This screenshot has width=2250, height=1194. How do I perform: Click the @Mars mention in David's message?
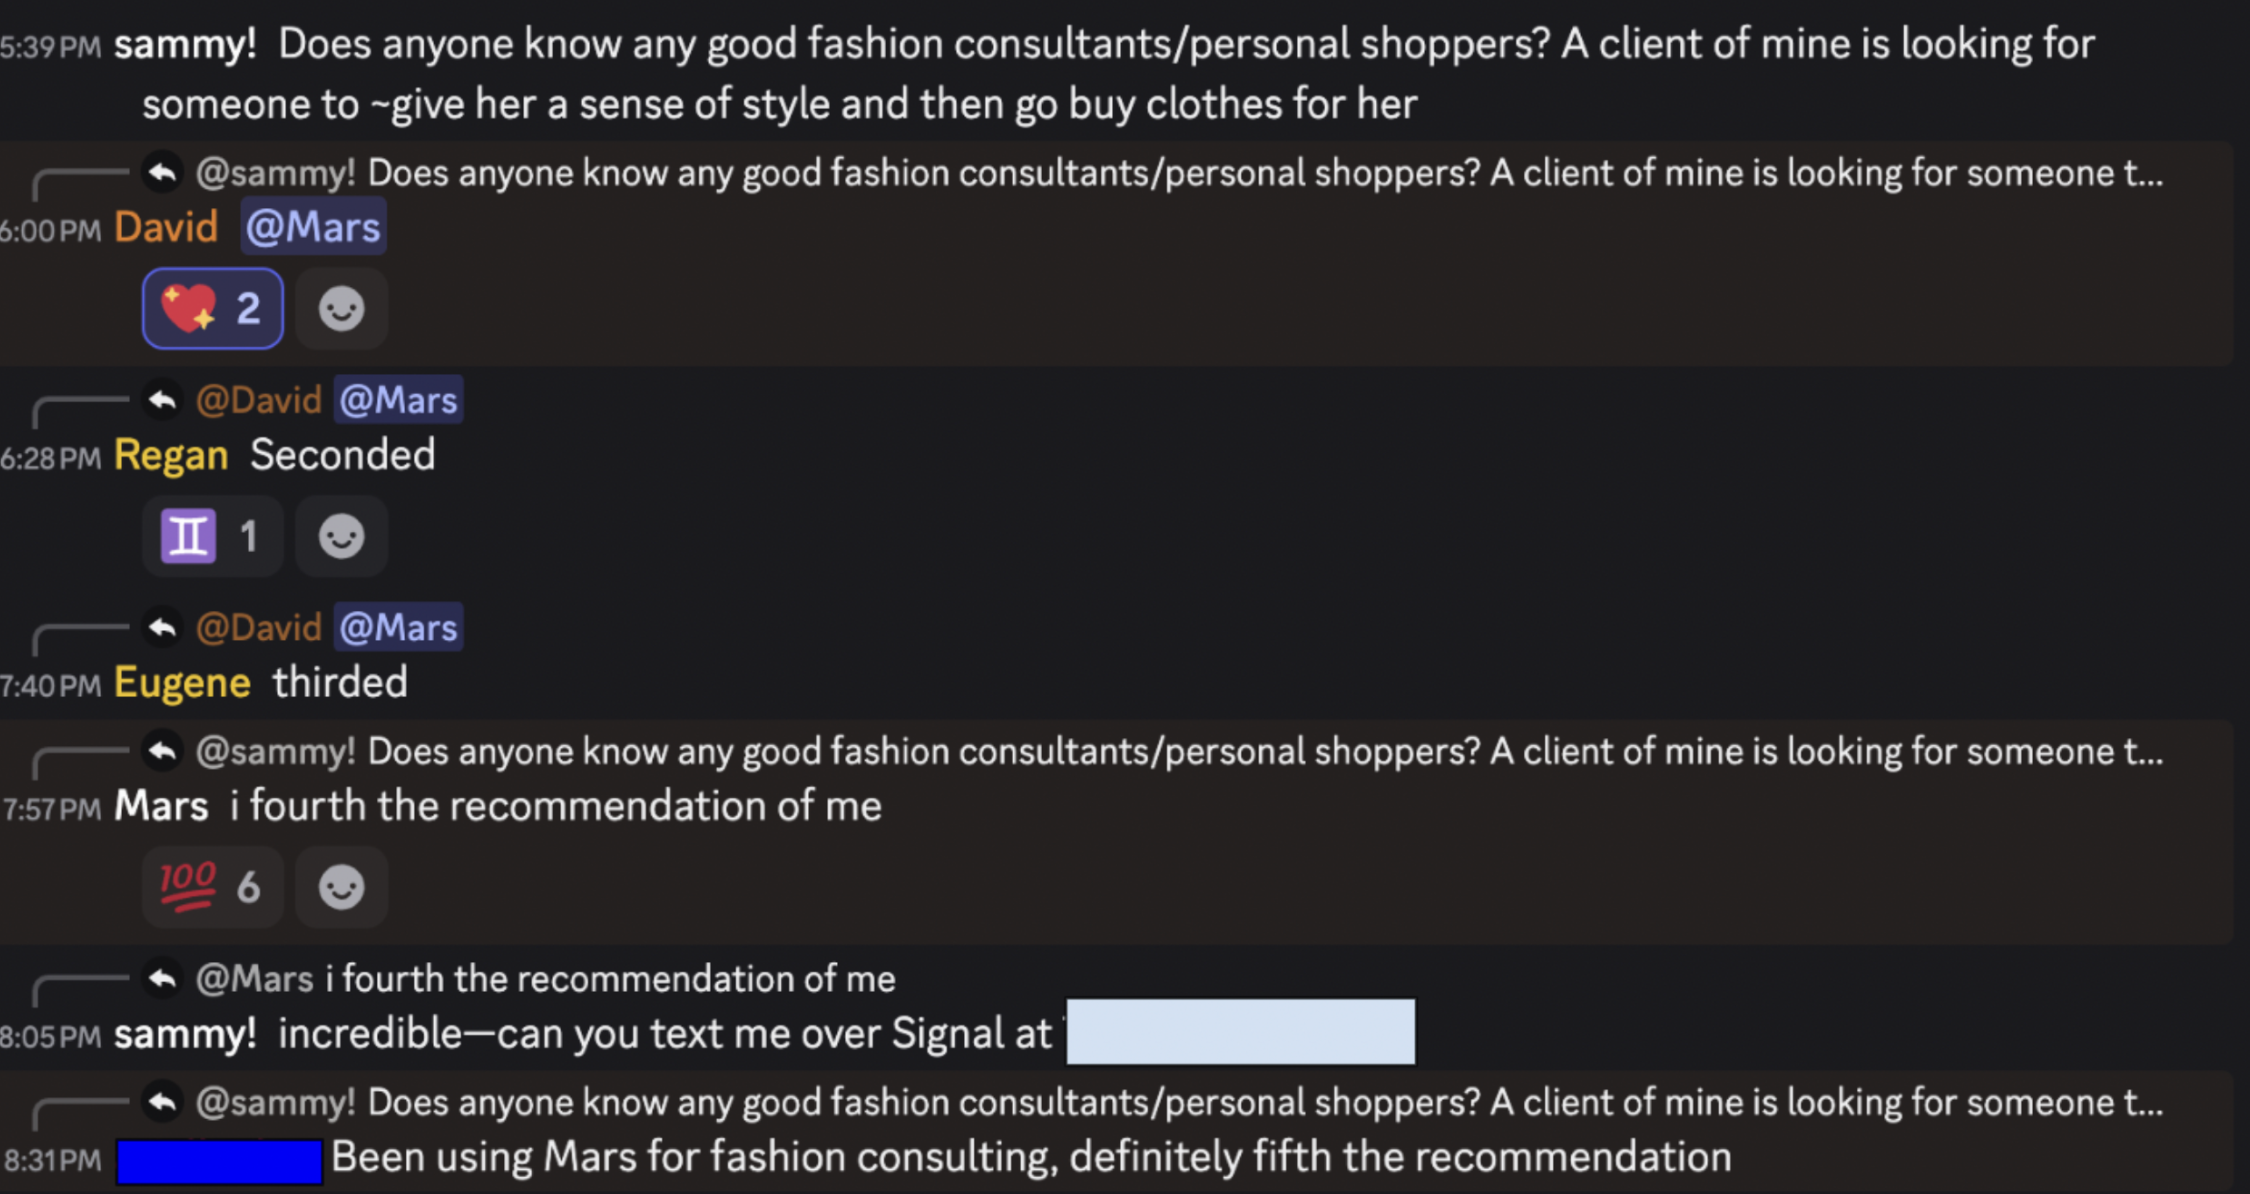313,227
